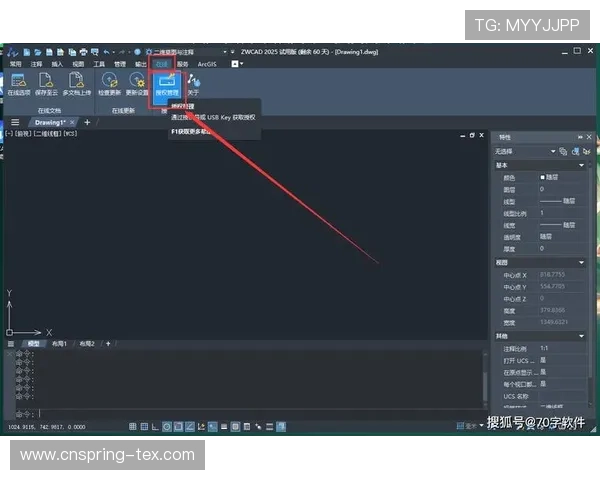Screen dimensions: 600x480
Task: Switch to 布局1 layout tab
Action: [x=59, y=344]
